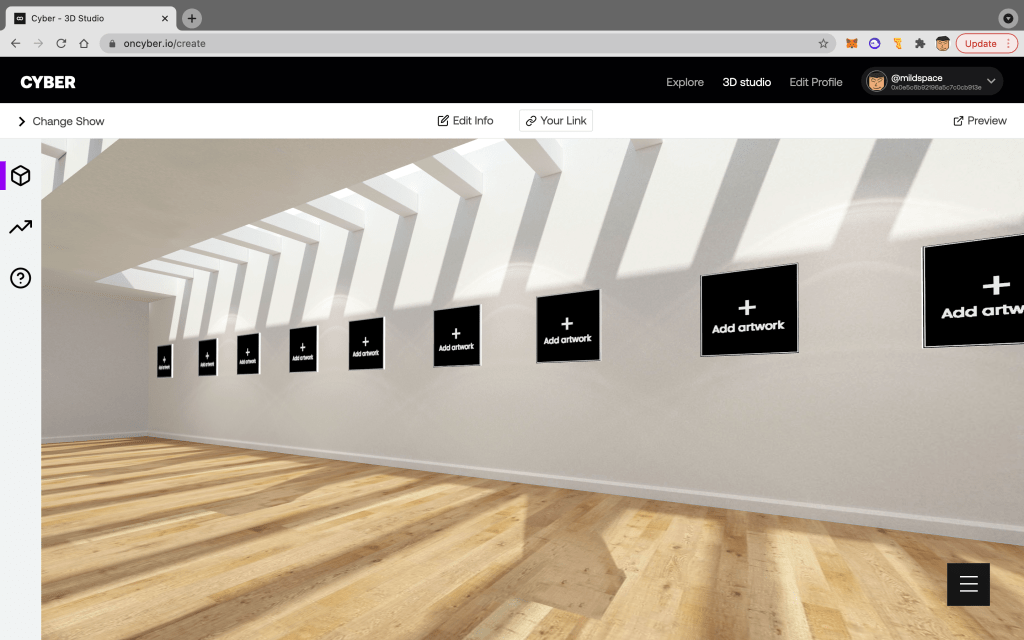Expand the Change Show chevron
This screenshot has height=640, width=1024.
22,121
